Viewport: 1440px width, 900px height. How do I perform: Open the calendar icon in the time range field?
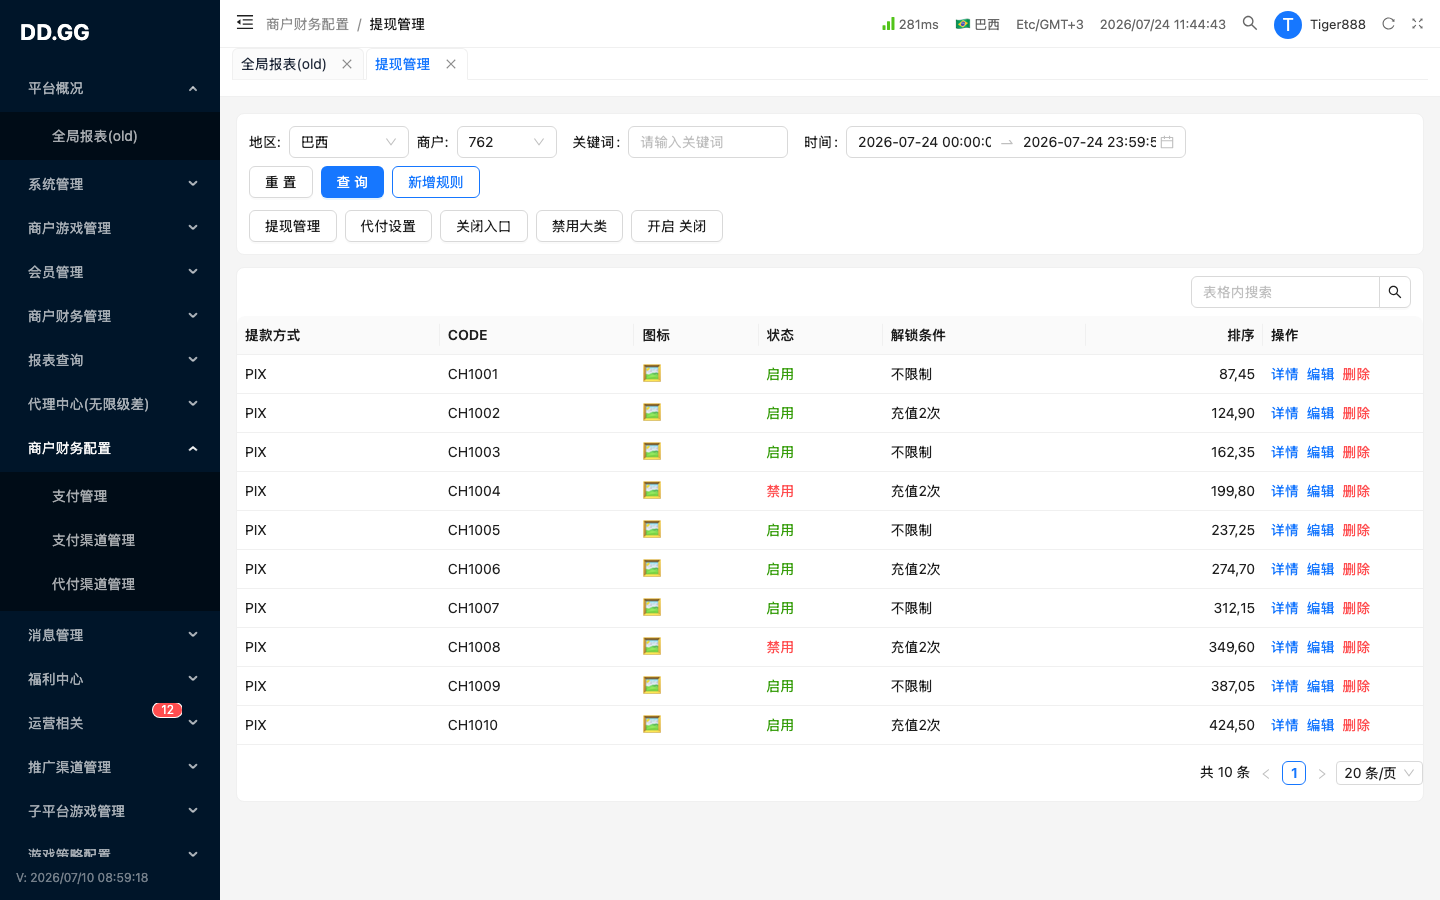pyautogui.click(x=1167, y=142)
